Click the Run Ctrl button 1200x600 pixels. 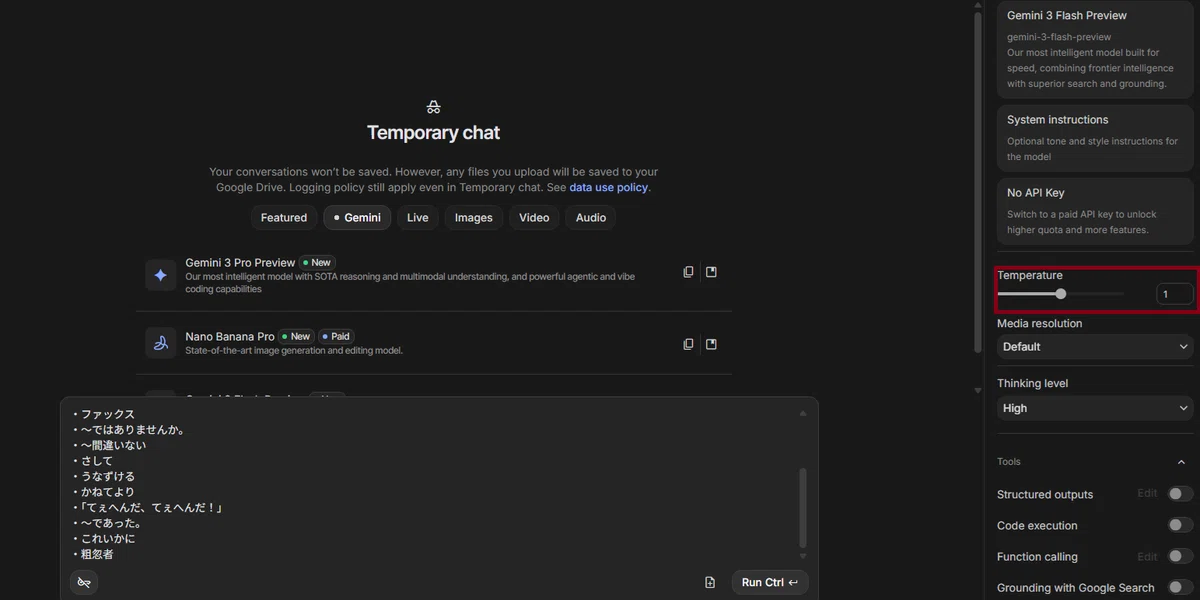[770, 582]
